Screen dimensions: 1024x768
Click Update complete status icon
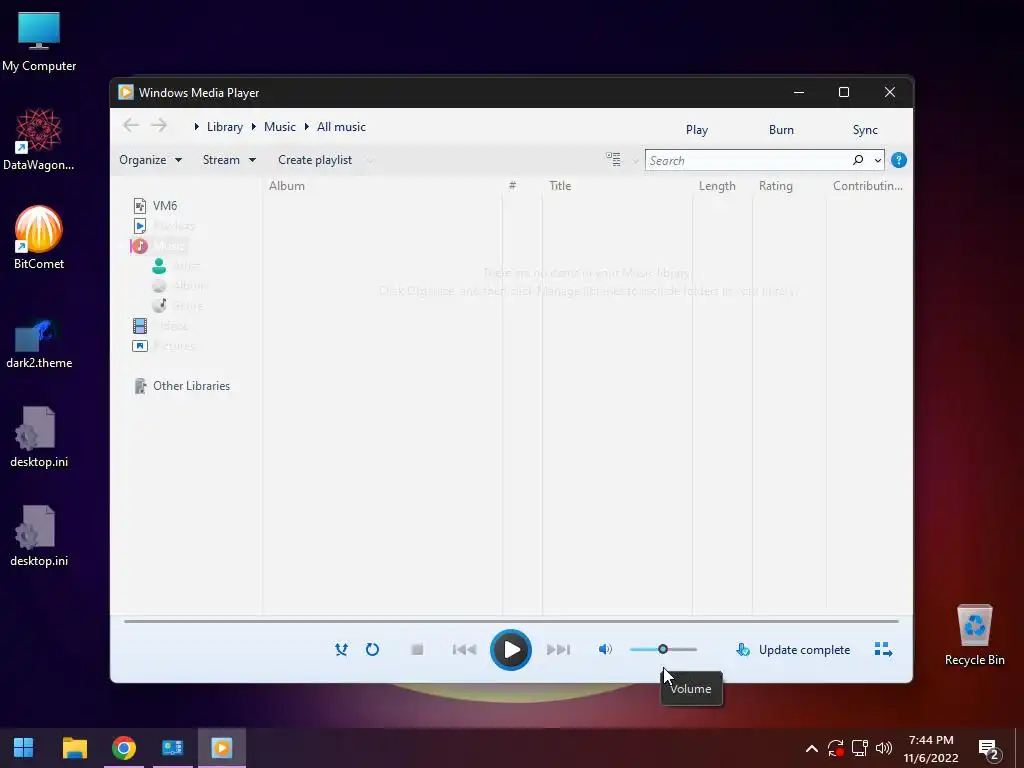pos(743,649)
